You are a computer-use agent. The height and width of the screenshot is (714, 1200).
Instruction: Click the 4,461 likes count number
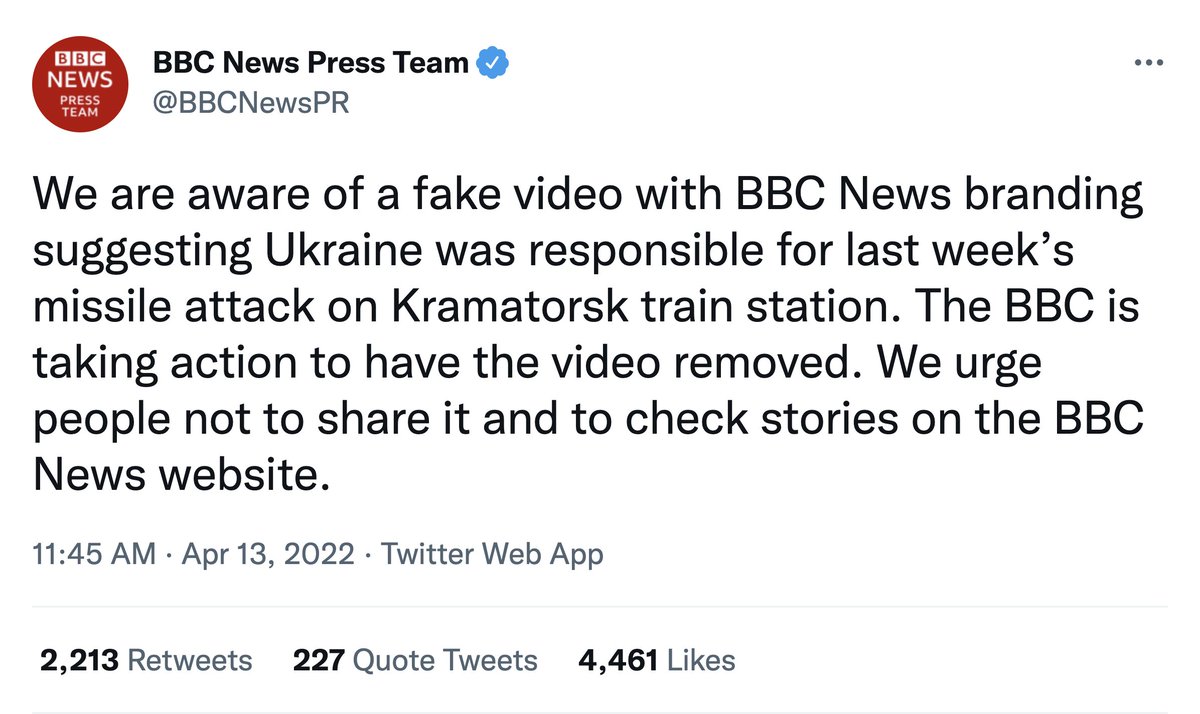pos(618,661)
